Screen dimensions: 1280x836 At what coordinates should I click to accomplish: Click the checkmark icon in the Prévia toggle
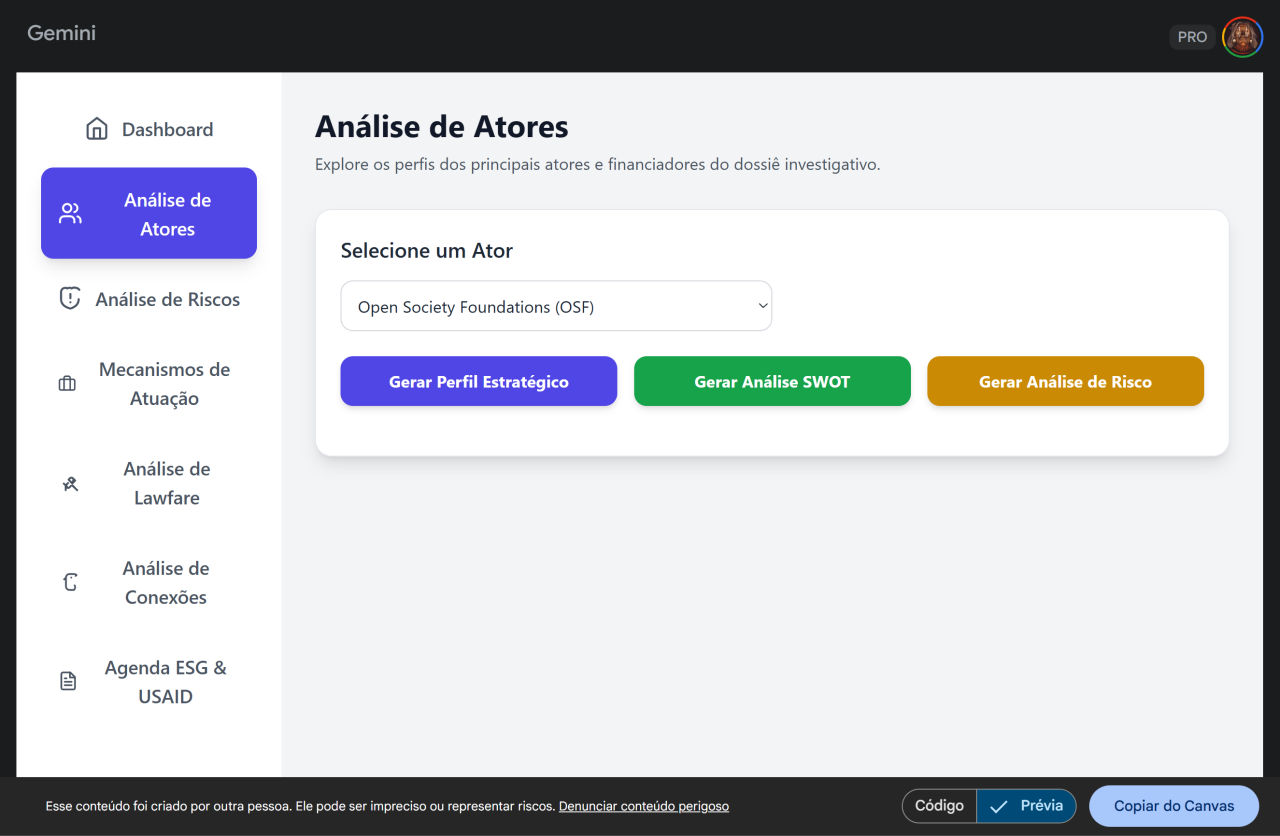tap(998, 806)
